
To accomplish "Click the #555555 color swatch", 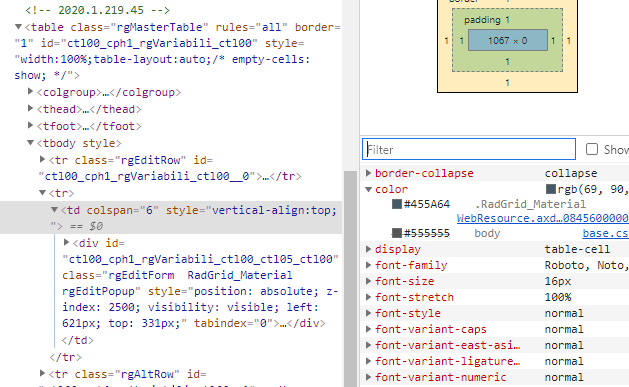I will pyautogui.click(x=397, y=233).
